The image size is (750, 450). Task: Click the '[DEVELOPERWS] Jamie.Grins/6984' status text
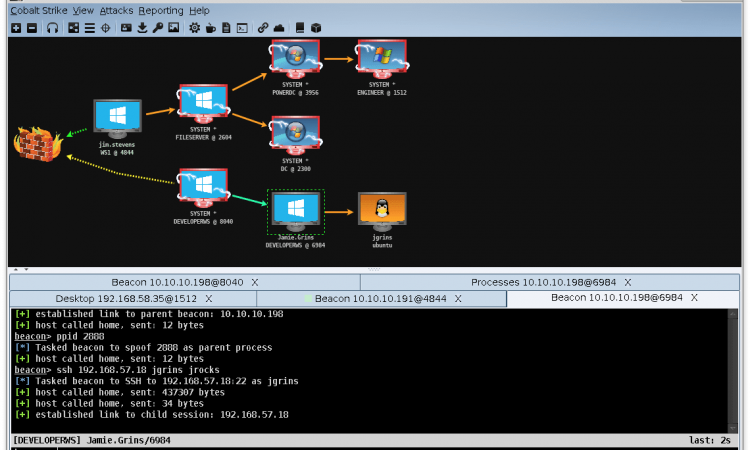pyautogui.click(x=92, y=440)
